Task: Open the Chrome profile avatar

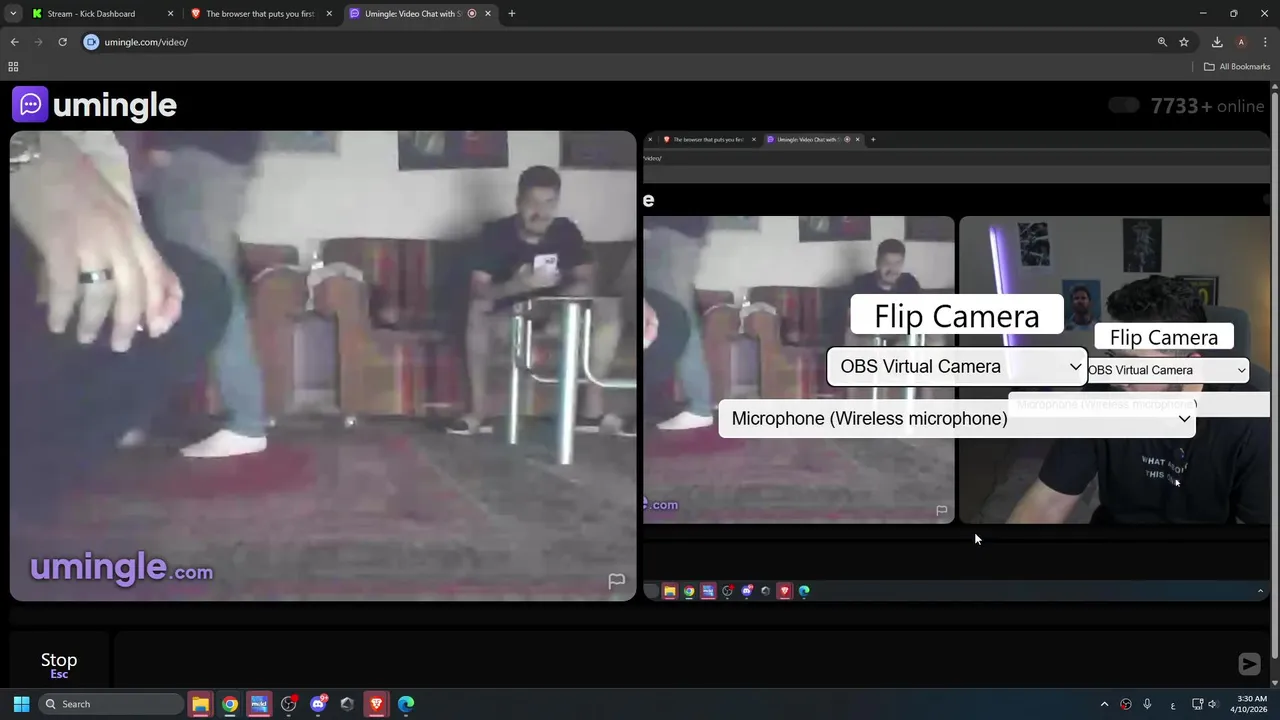Action: coord(1241,42)
